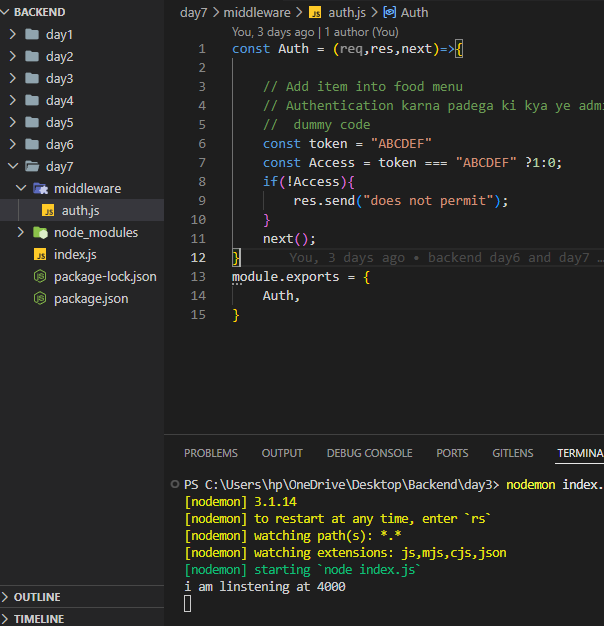The image size is (604, 626).
Task: Click the day5 folder icon
Action: click(32, 122)
